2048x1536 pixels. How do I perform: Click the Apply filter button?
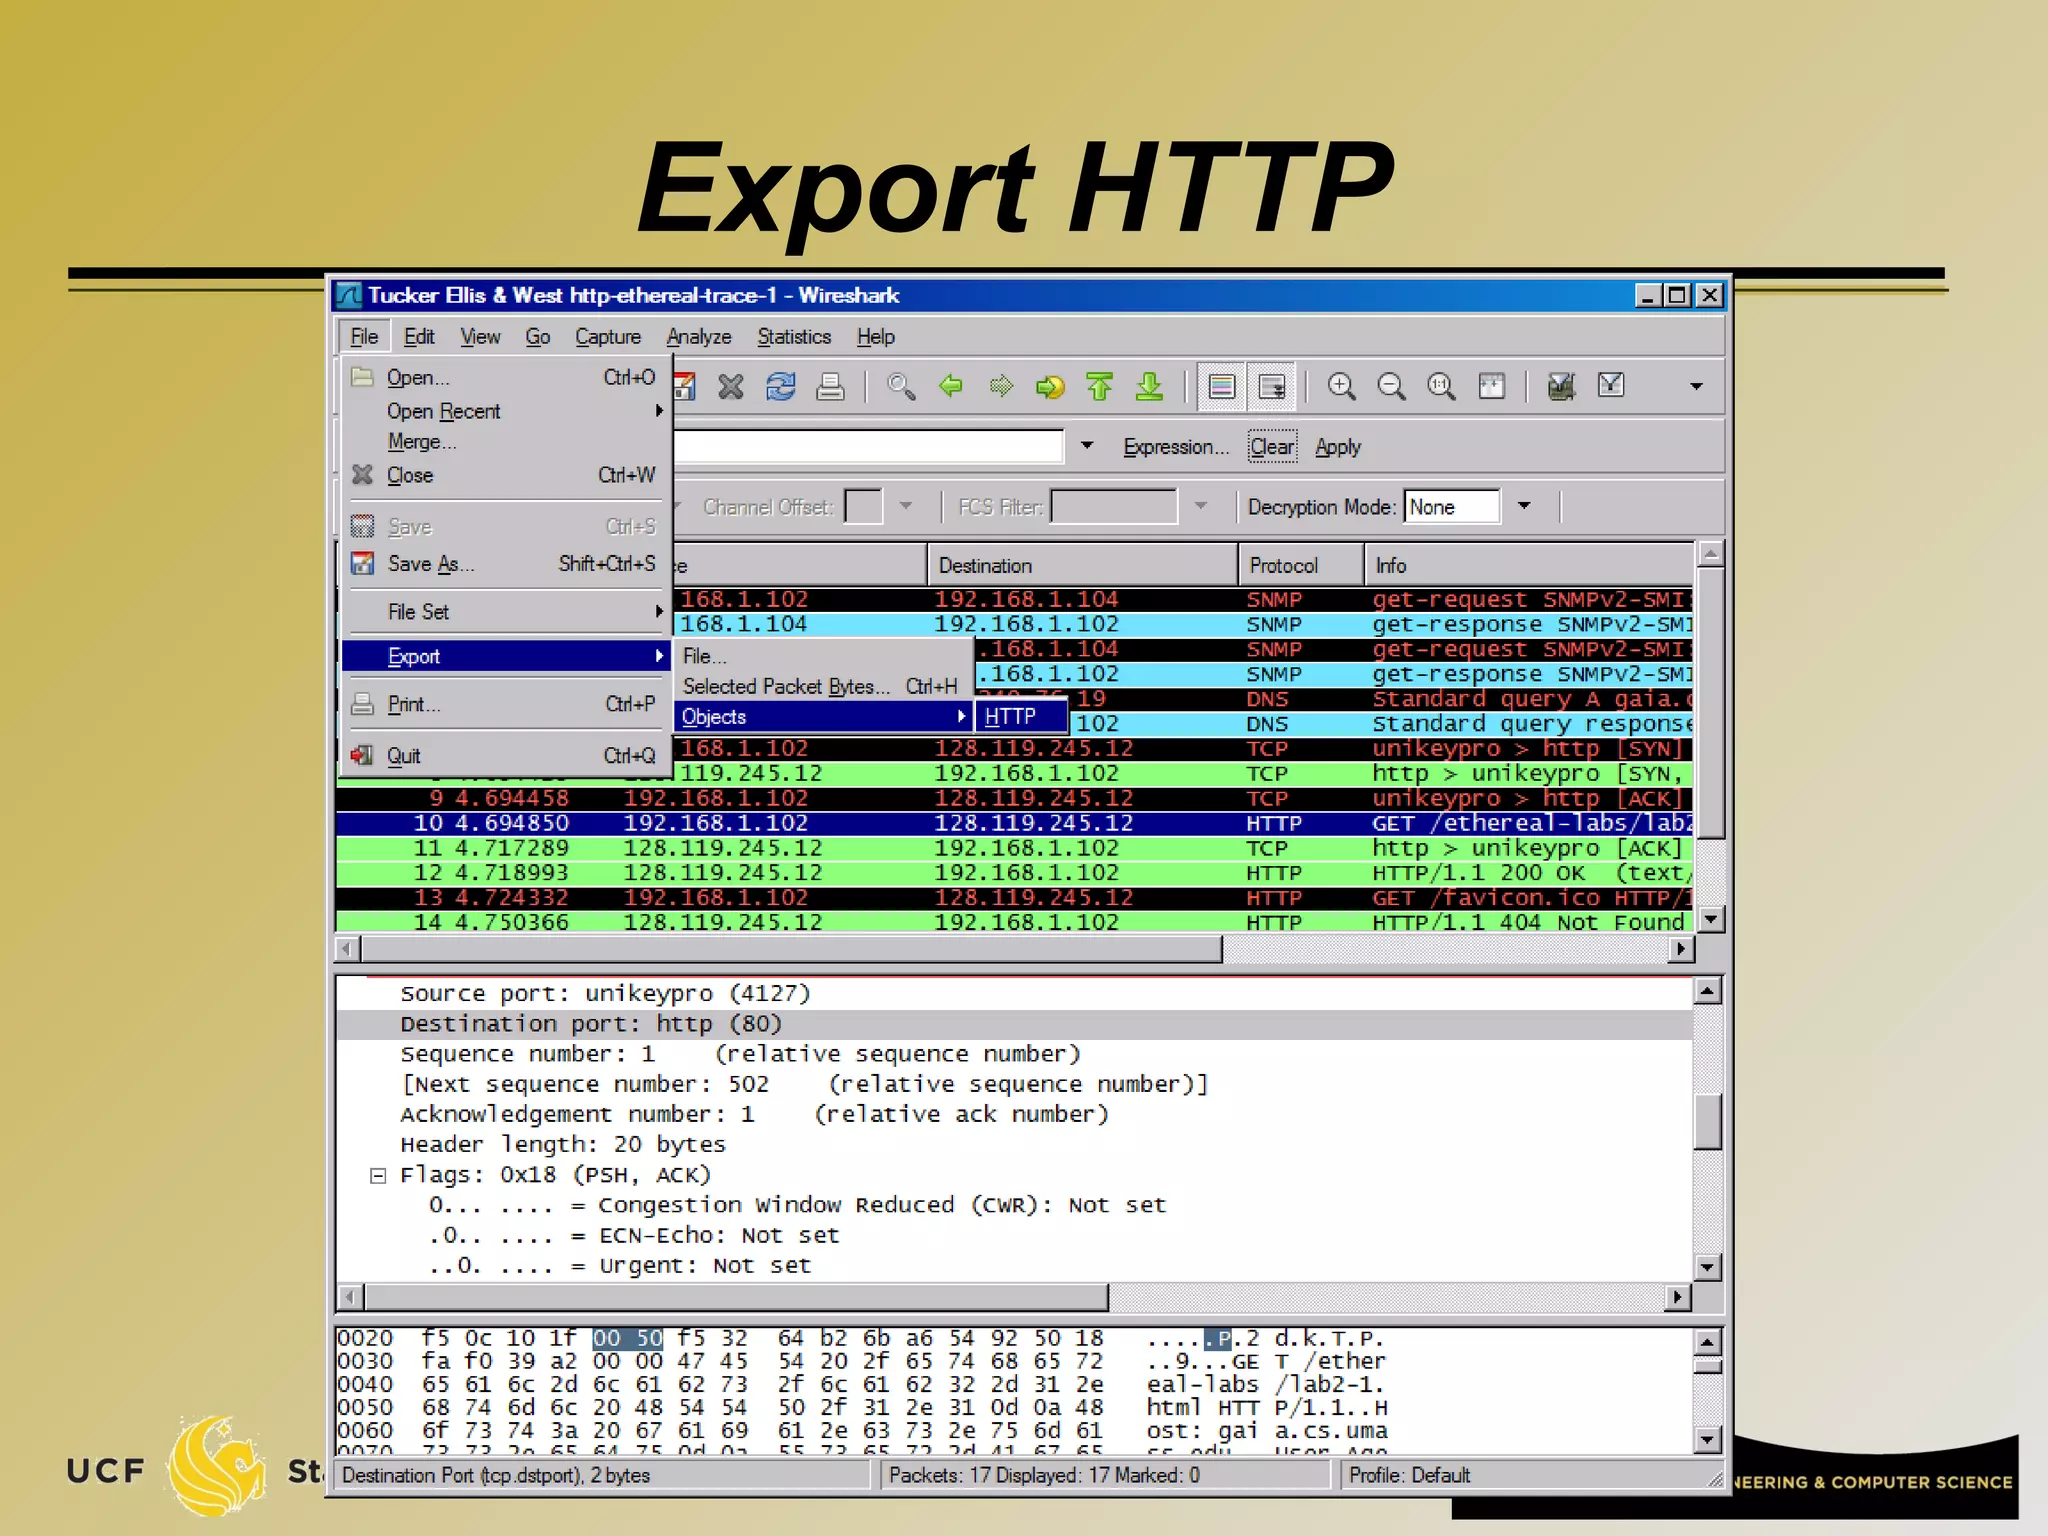[1338, 447]
